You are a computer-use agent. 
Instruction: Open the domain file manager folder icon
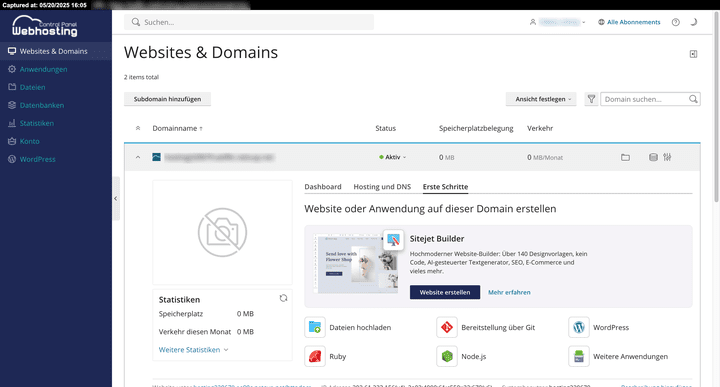[625, 157]
